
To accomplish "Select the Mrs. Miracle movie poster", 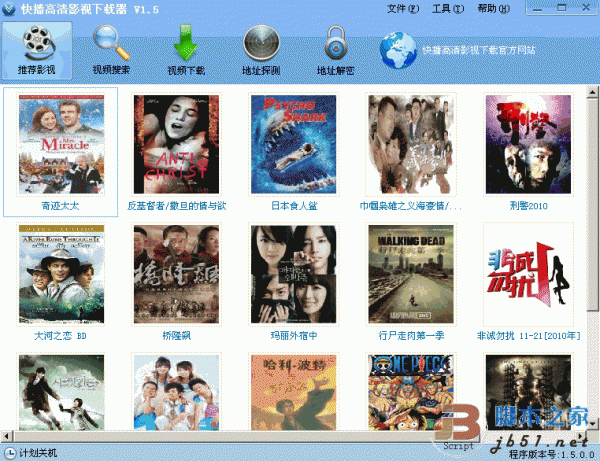I will click(x=61, y=144).
